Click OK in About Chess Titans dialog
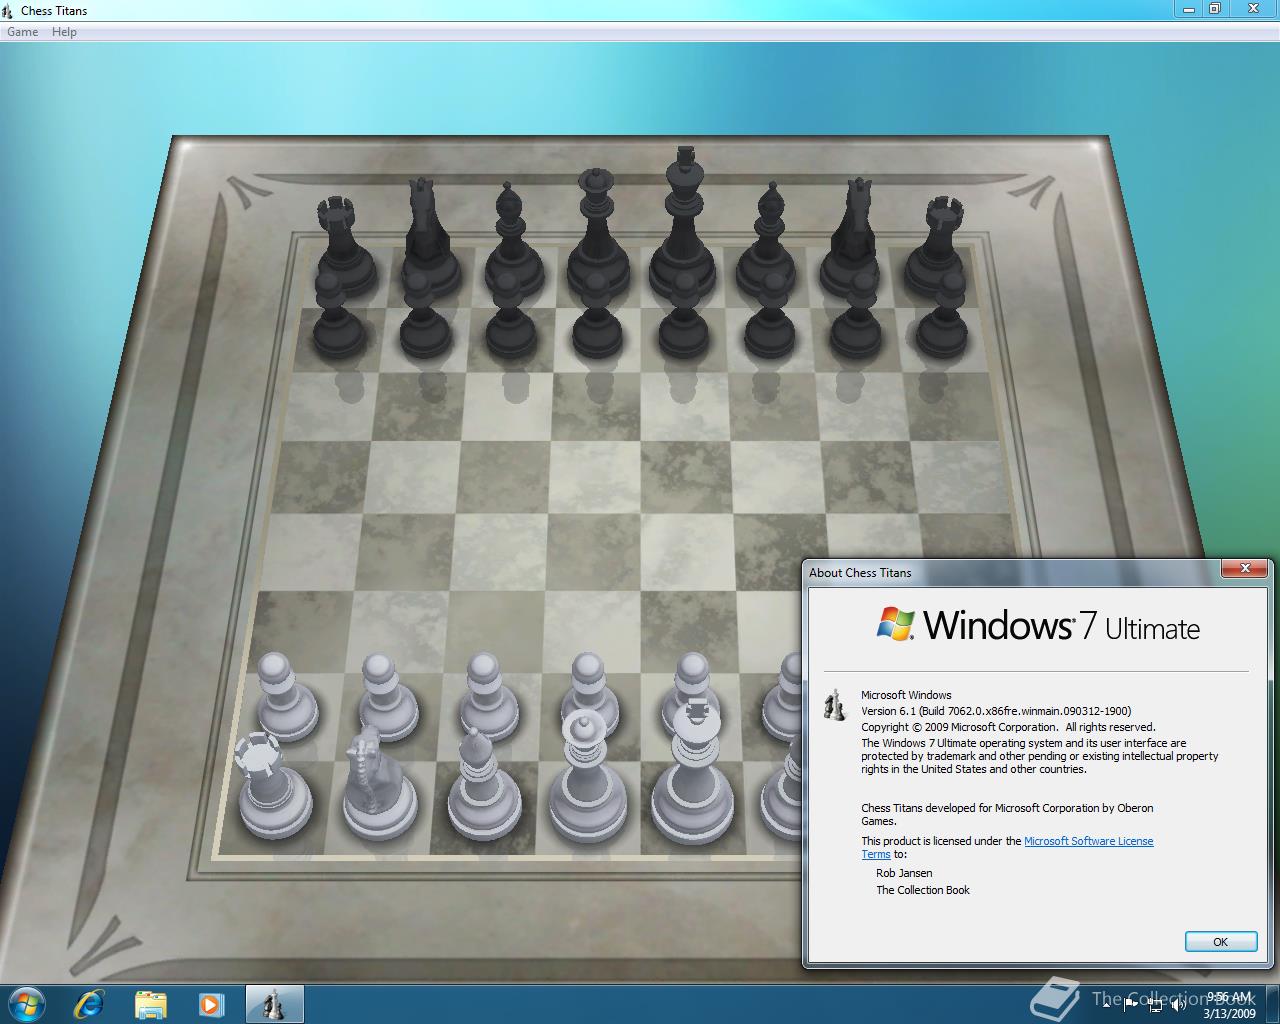The width and height of the screenshot is (1280, 1024). pos(1220,942)
